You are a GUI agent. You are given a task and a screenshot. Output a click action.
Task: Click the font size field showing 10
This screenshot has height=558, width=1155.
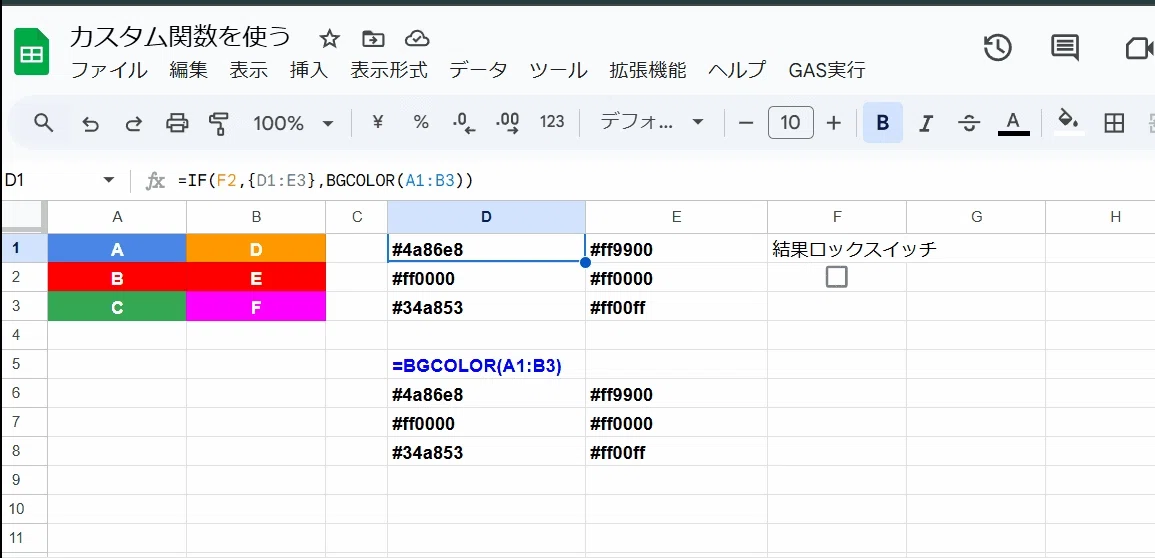[x=790, y=123]
